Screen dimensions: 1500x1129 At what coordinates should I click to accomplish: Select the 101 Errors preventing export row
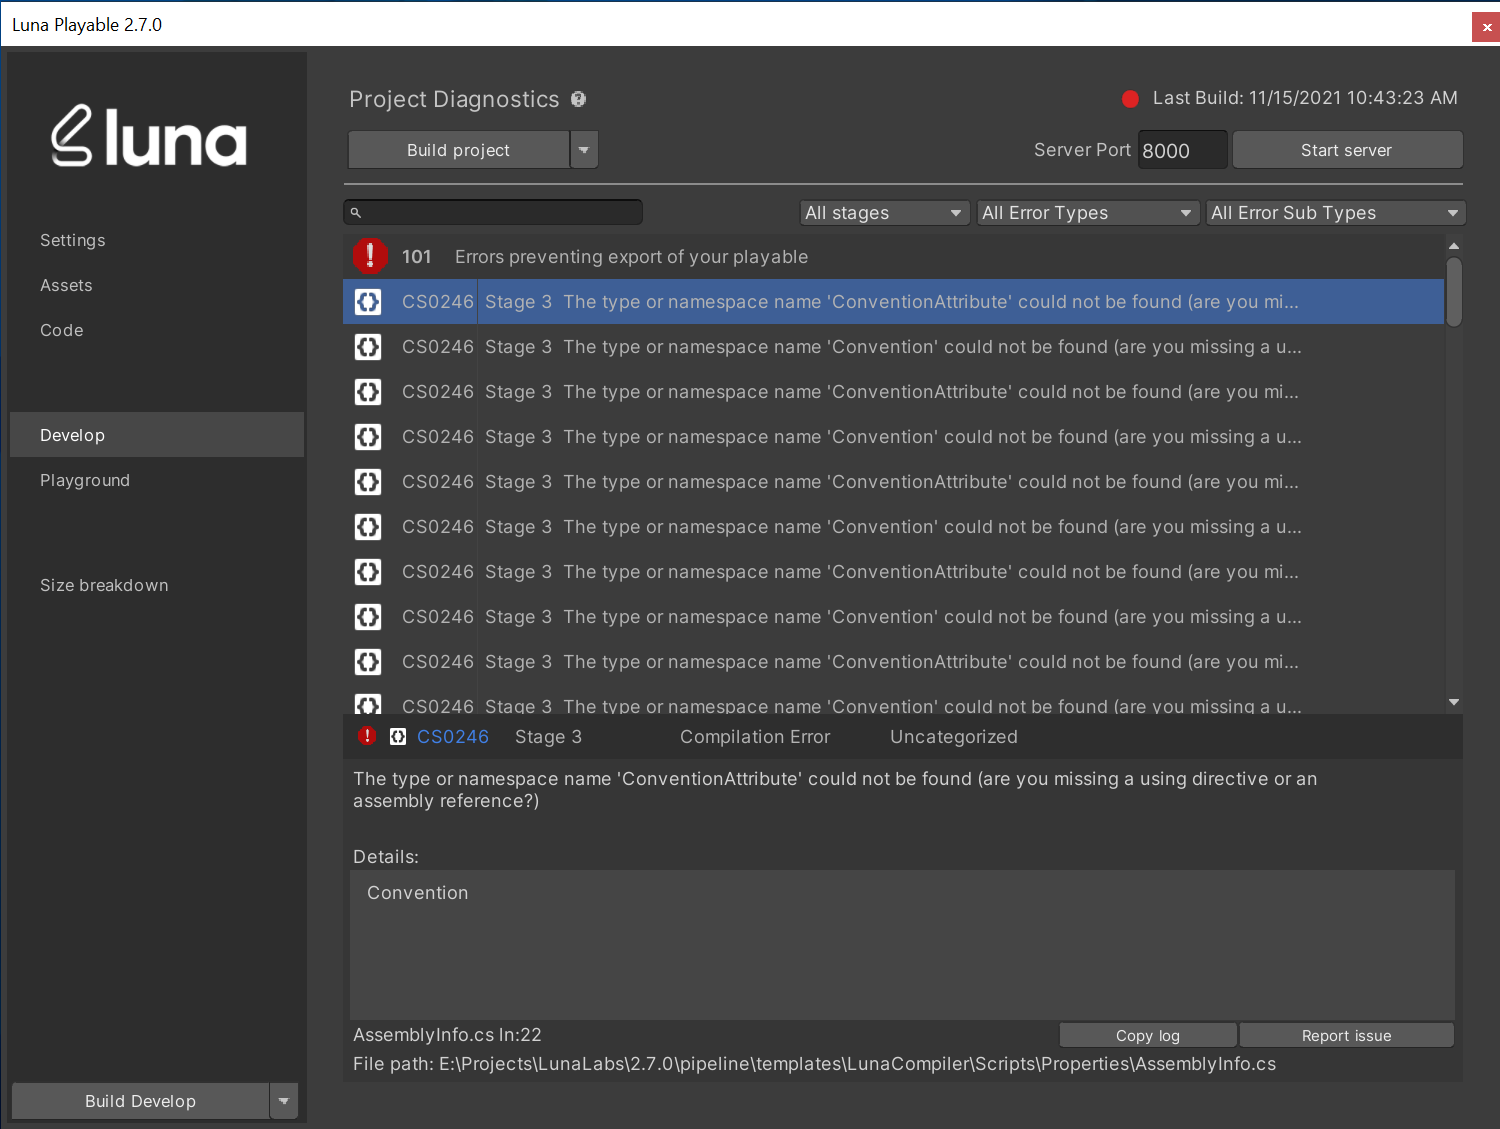point(893,256)
